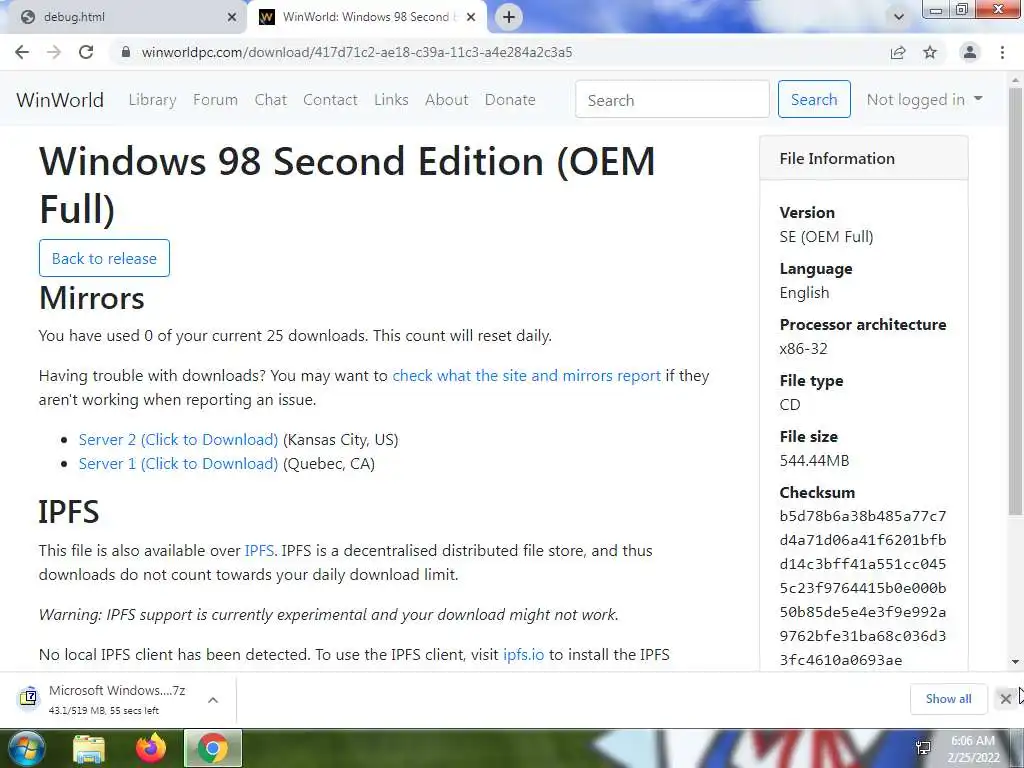1024x768 pixels.
Task: Open the Donate nav link
Action: (x=510, y=100)
